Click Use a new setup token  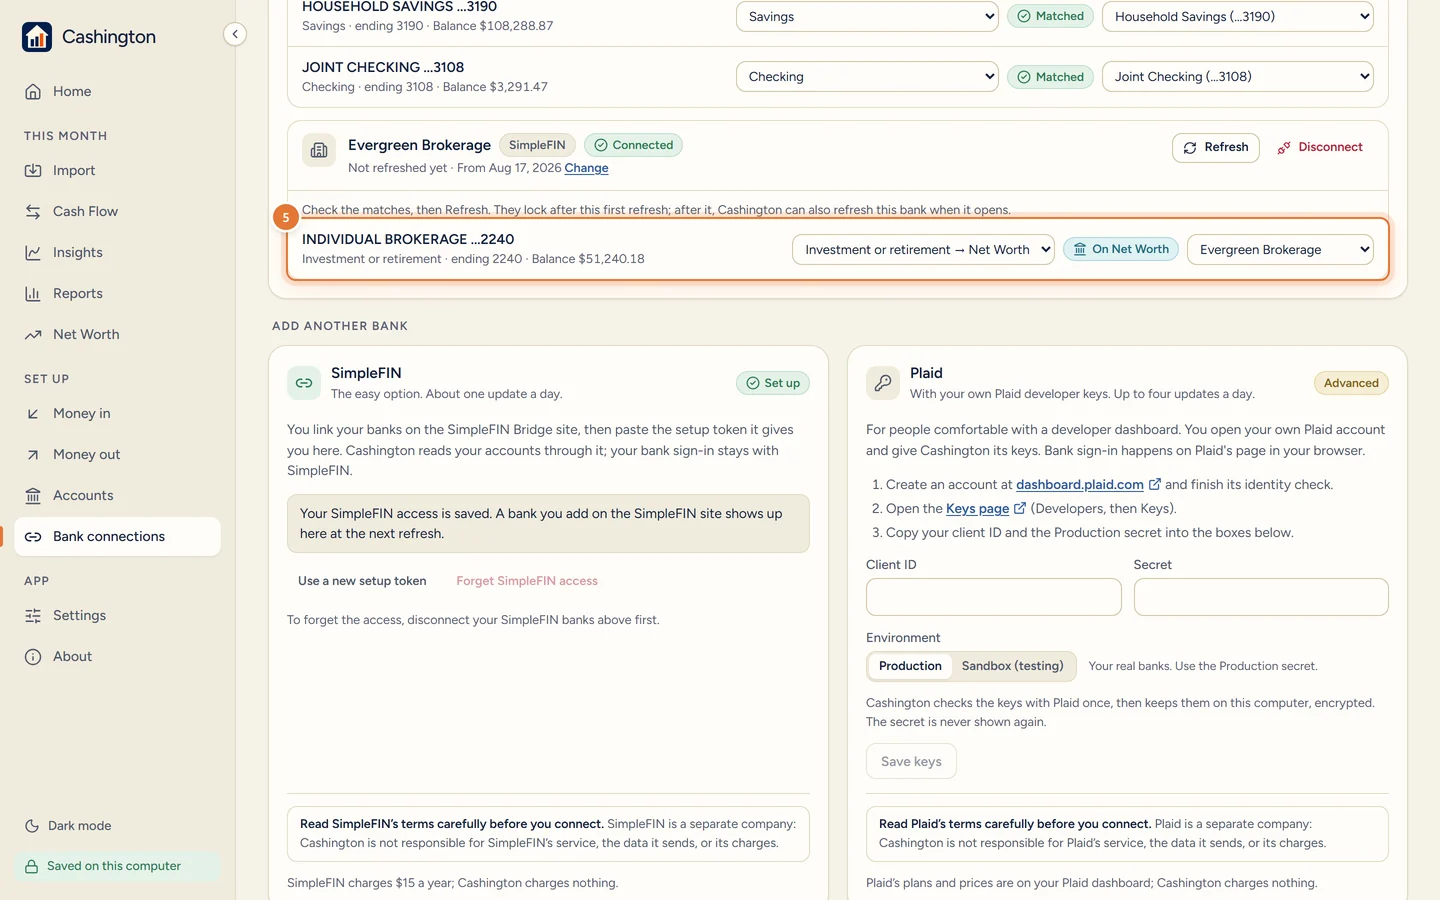click(362, 581)
